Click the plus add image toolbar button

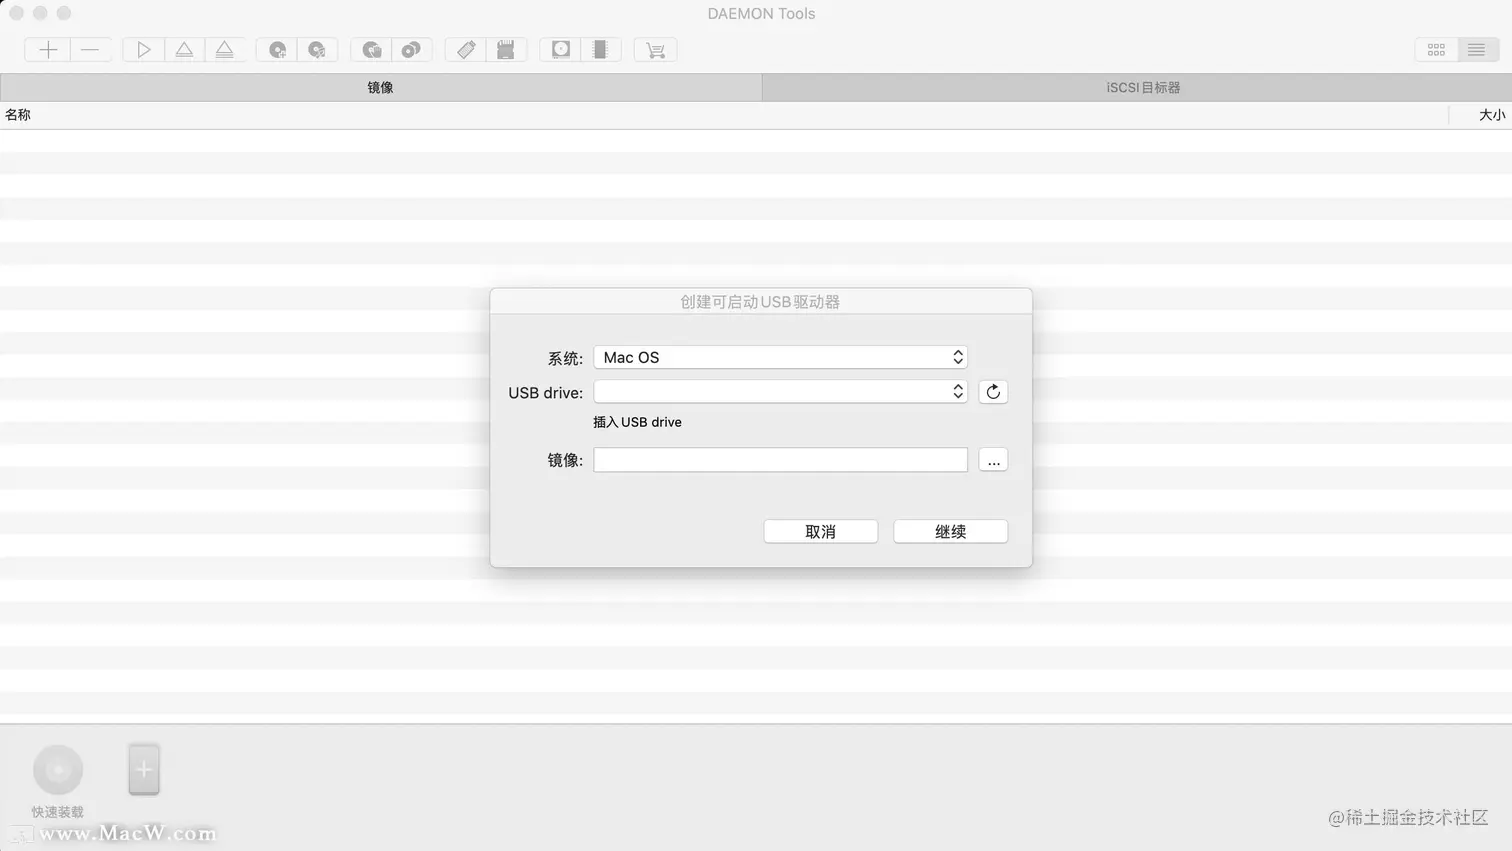point(48,50)
